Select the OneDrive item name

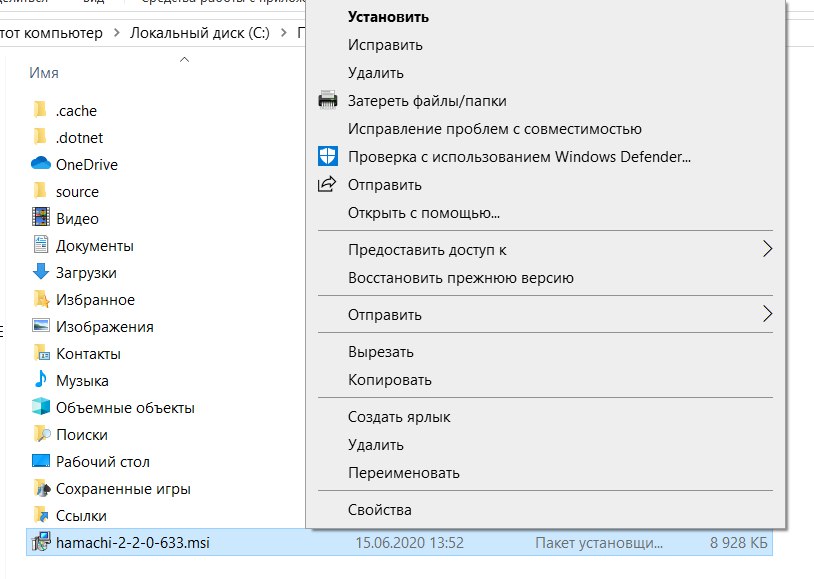click(87, 165)
